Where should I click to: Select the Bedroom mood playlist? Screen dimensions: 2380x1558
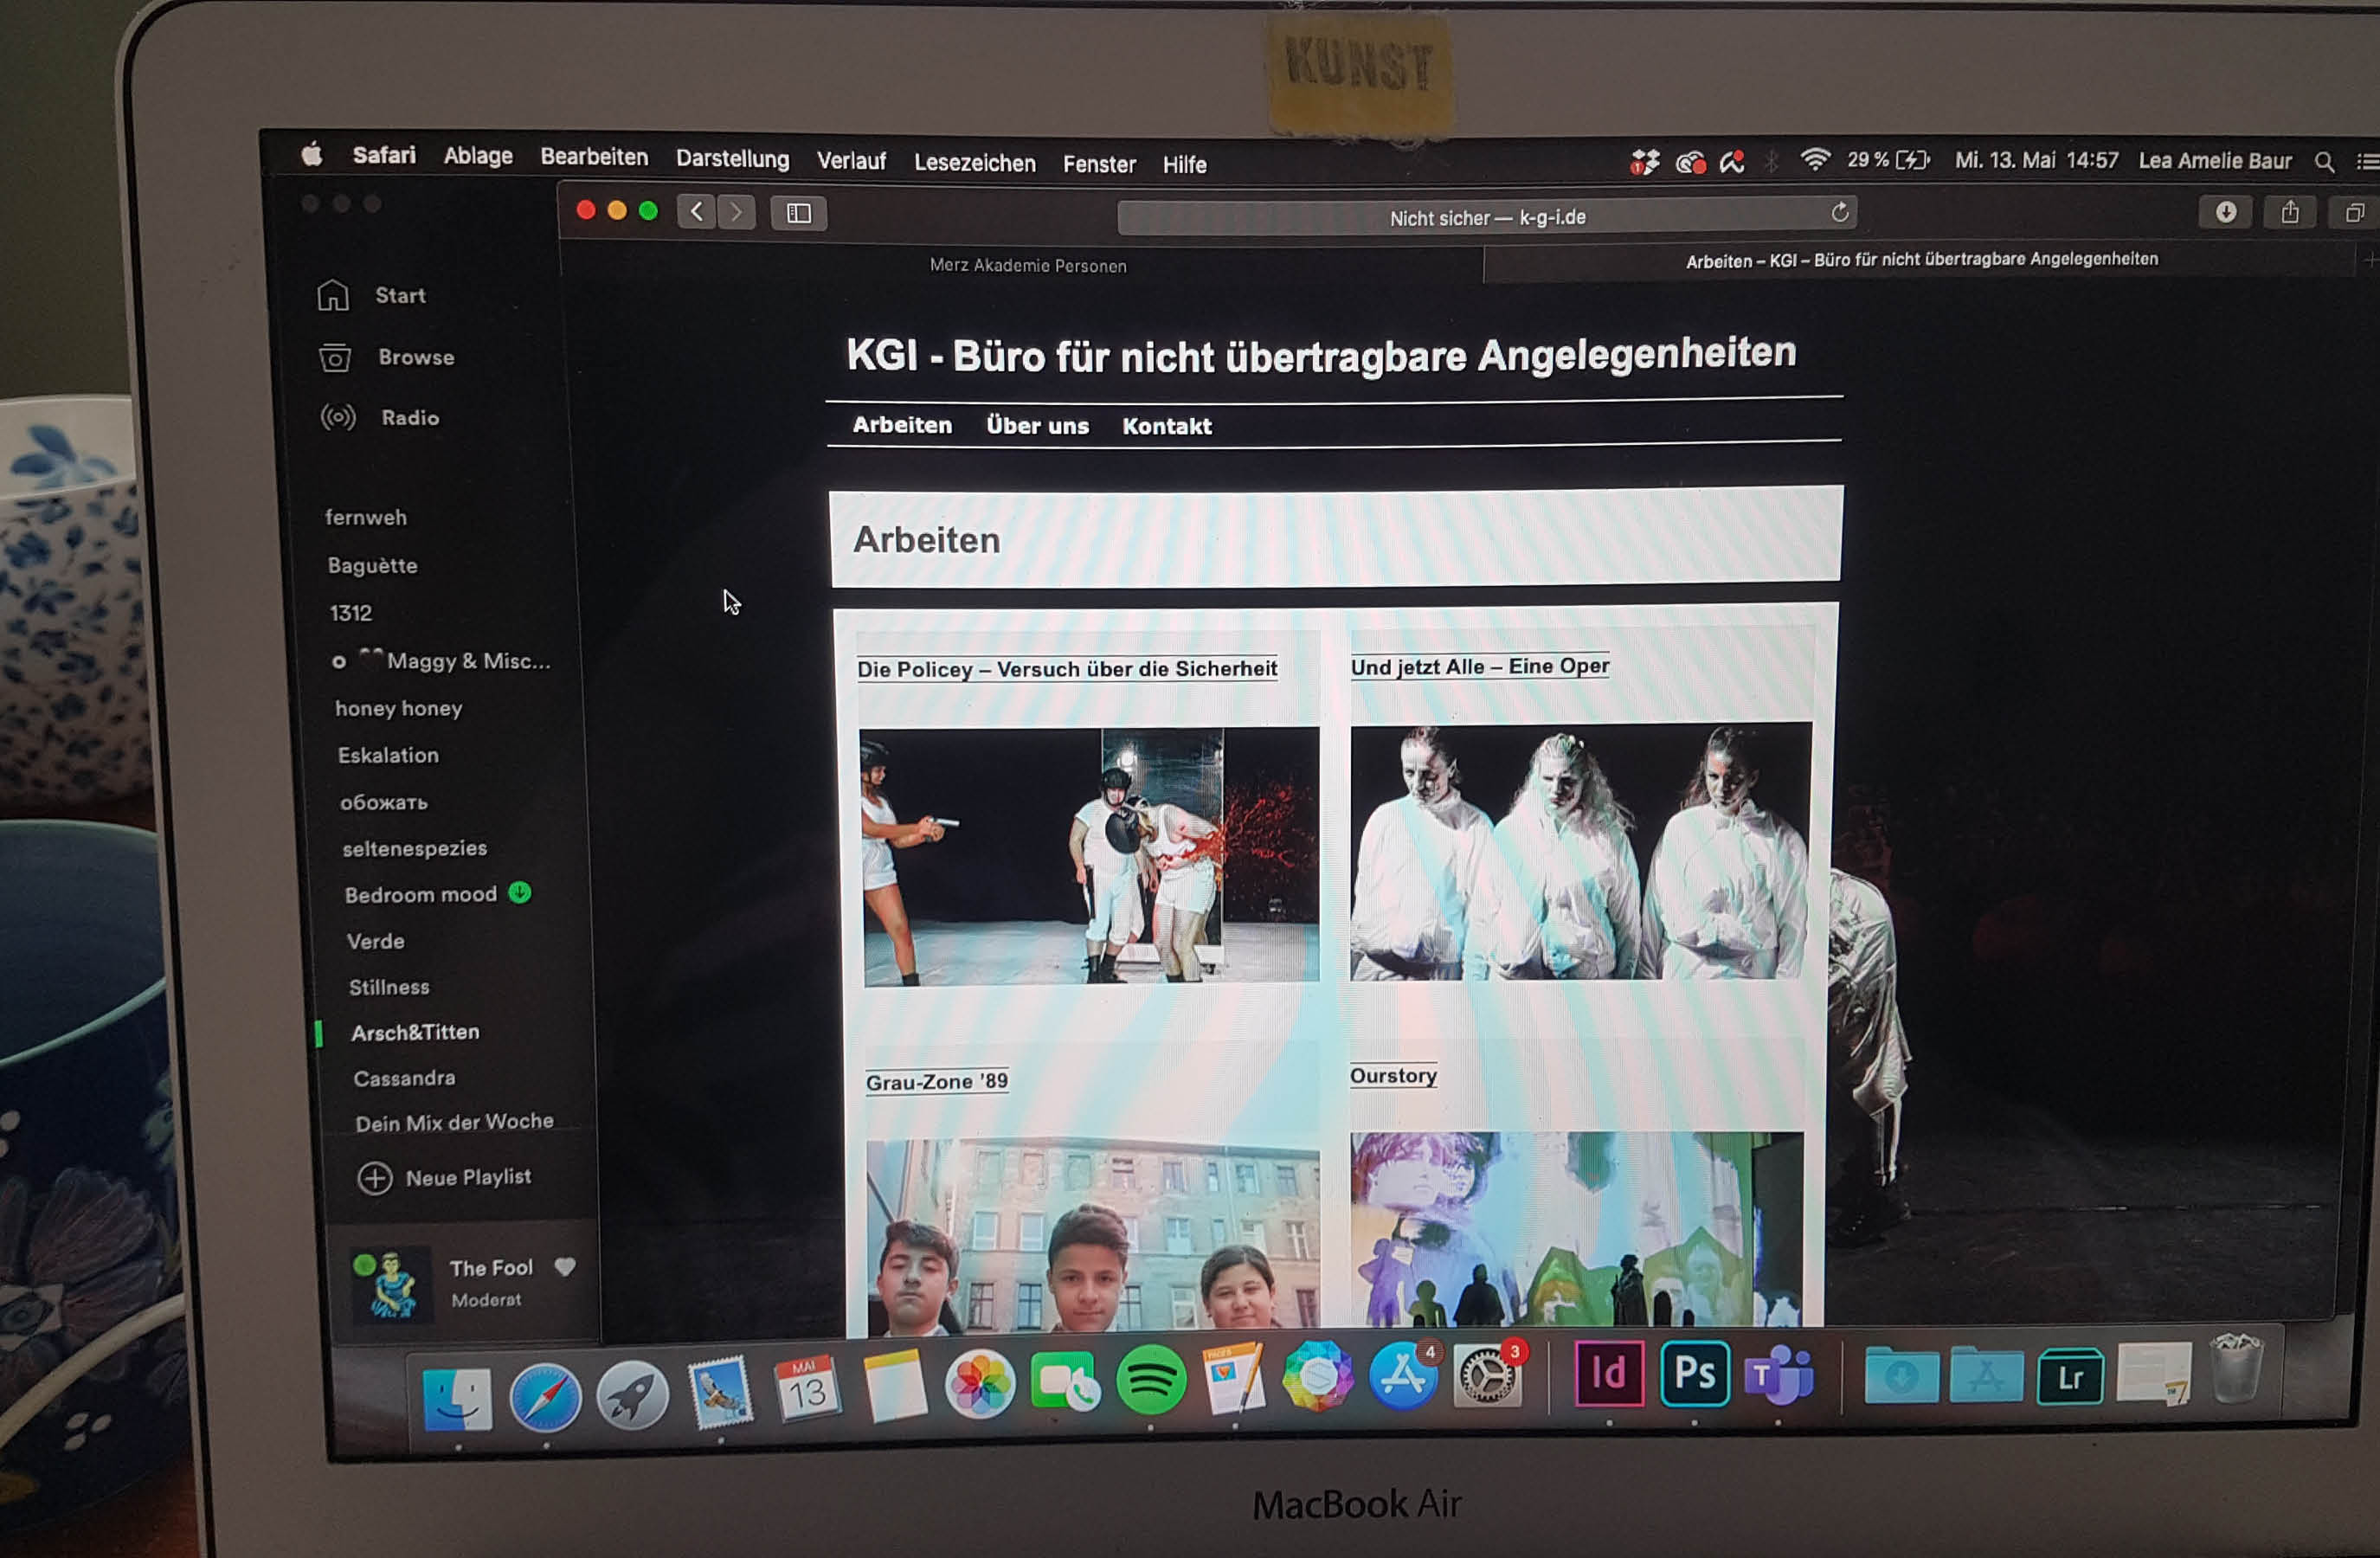(x=421, y=894)
